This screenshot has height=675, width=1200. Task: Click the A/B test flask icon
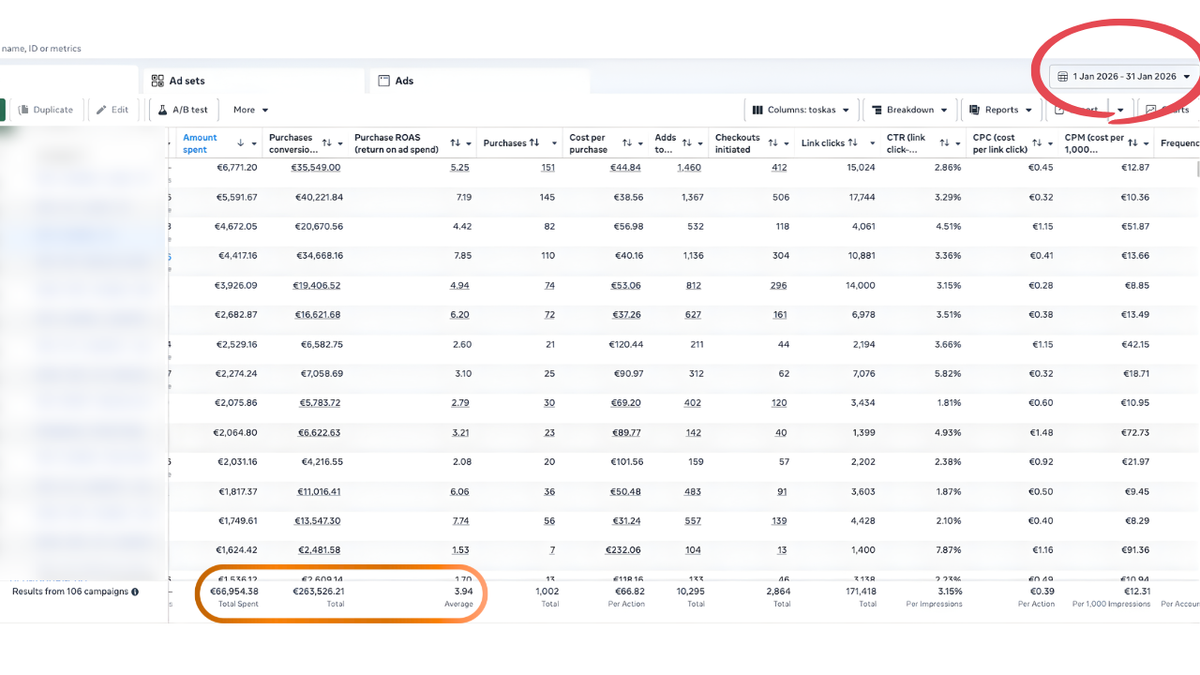coord(163,110)
